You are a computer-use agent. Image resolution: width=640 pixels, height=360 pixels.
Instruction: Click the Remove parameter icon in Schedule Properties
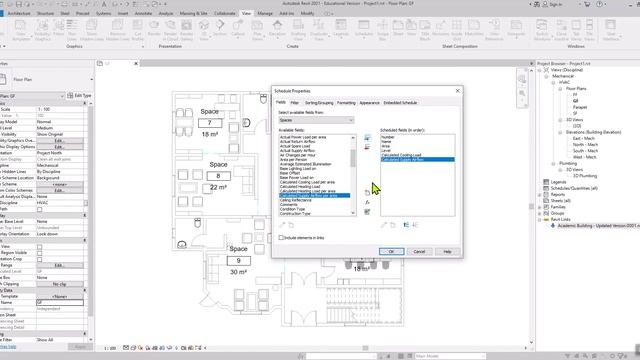(367, 147)
